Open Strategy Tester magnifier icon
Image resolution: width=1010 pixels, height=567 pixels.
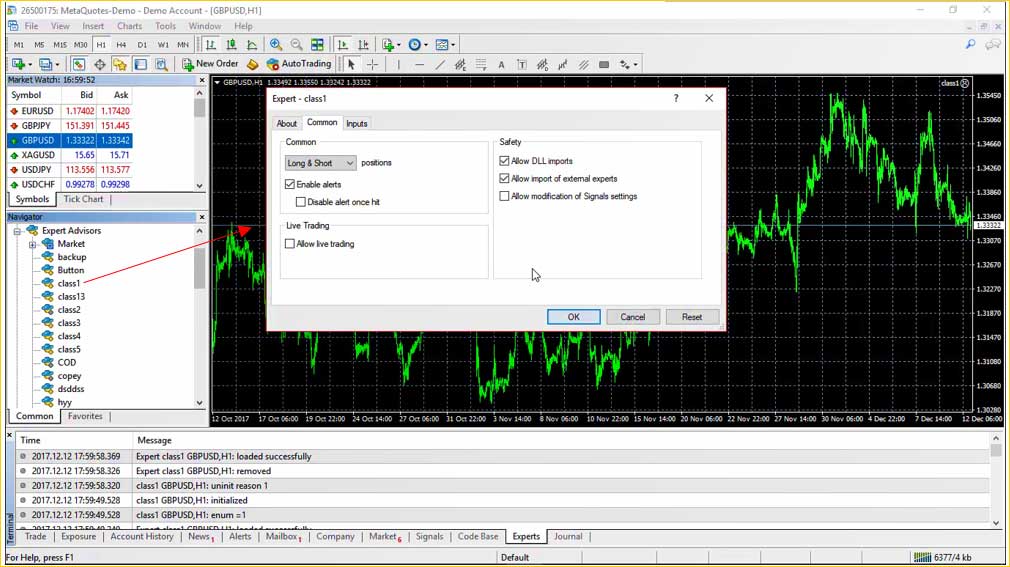161,64
